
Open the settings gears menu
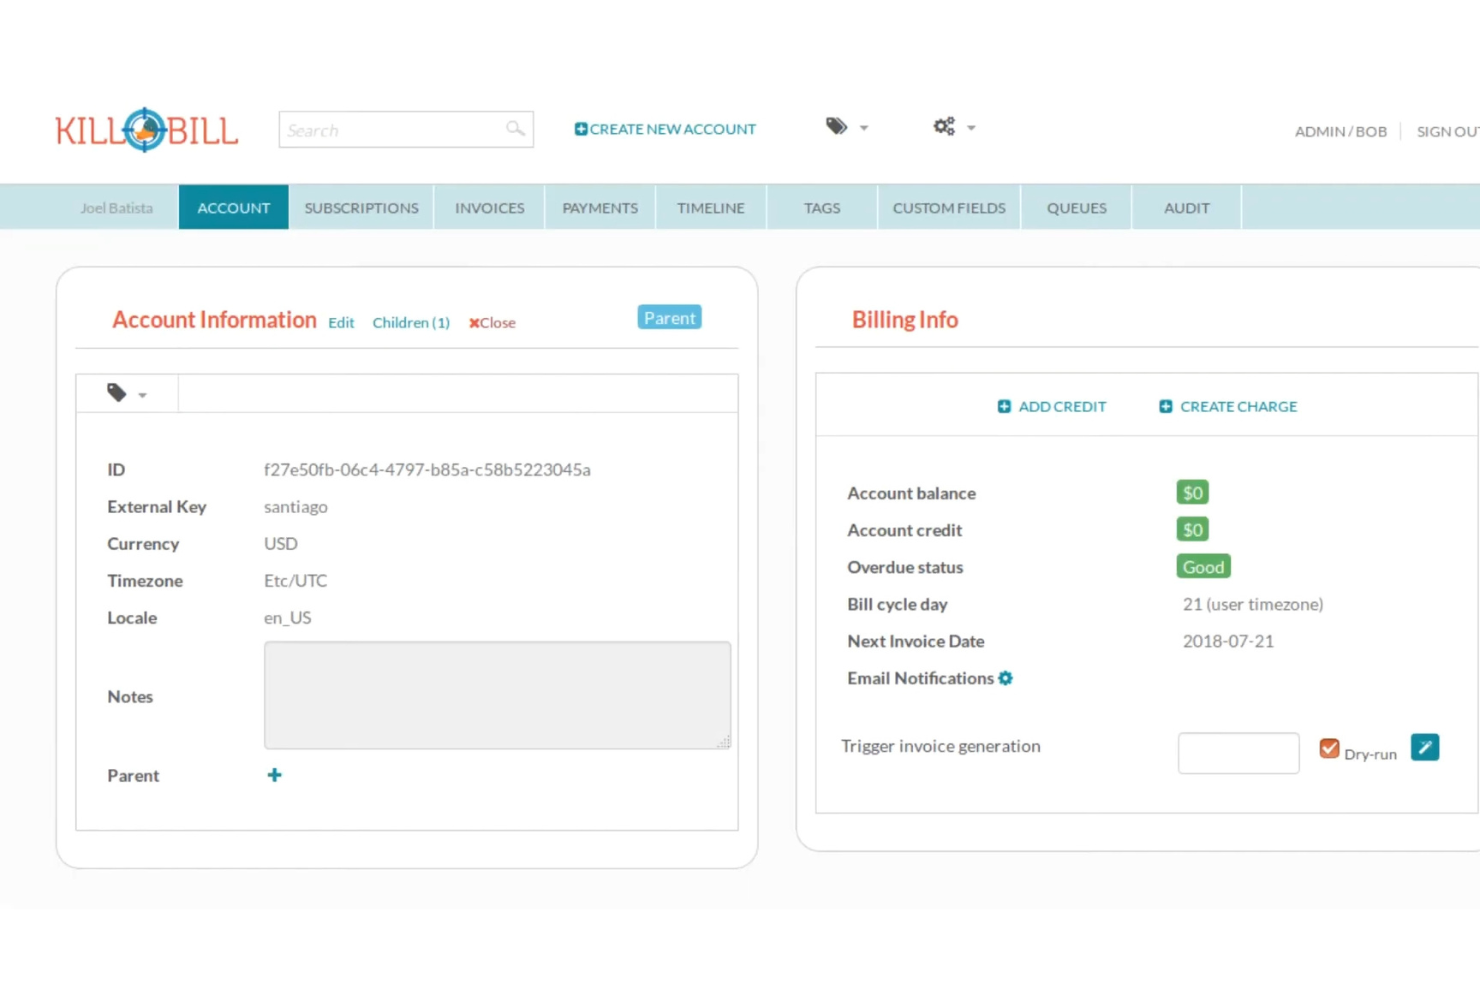[x=943, y=127]
